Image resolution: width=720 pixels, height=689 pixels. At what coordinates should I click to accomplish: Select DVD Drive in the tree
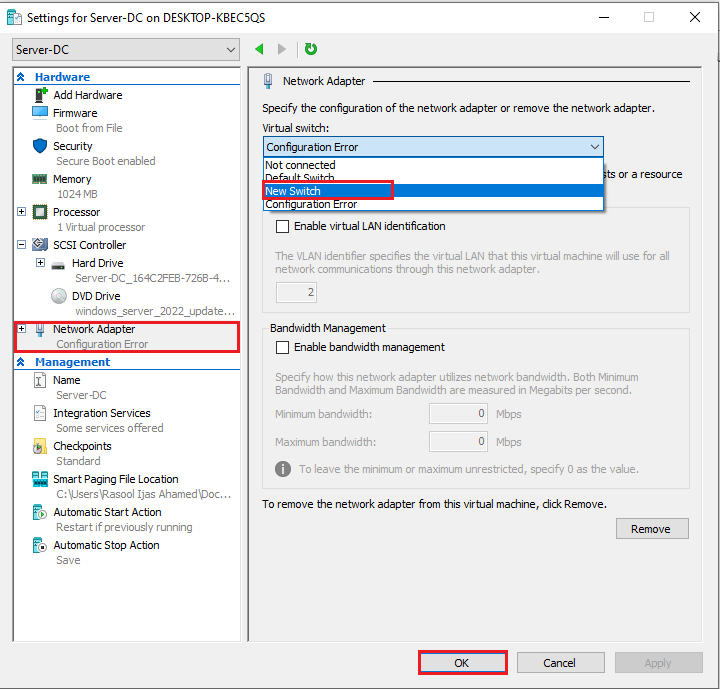coord(96,296)
